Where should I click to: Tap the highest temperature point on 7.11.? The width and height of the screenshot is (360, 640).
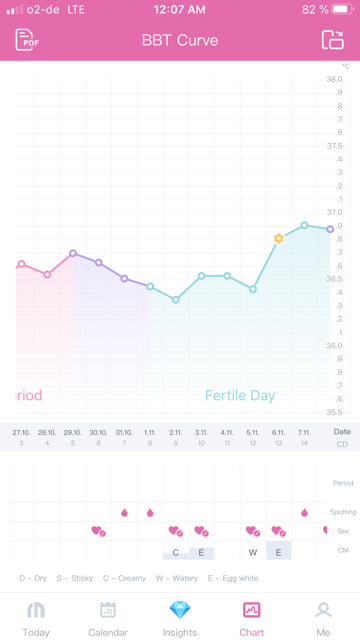point(304,225)
